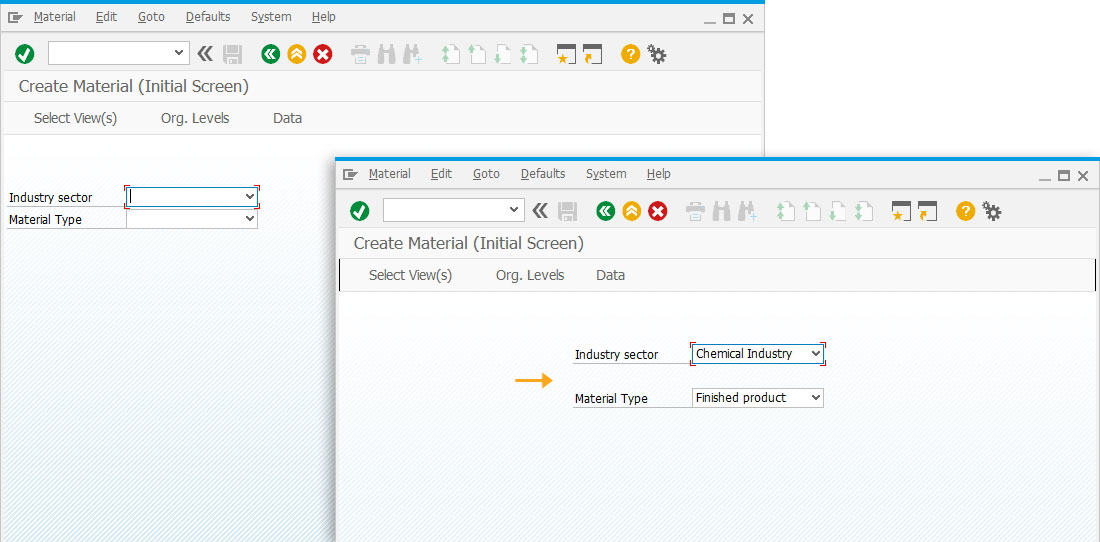Click green checkmark Enter icon in front window
Image resolution: width=1100 pixels, height=542 pixels.
click(359, 211)
